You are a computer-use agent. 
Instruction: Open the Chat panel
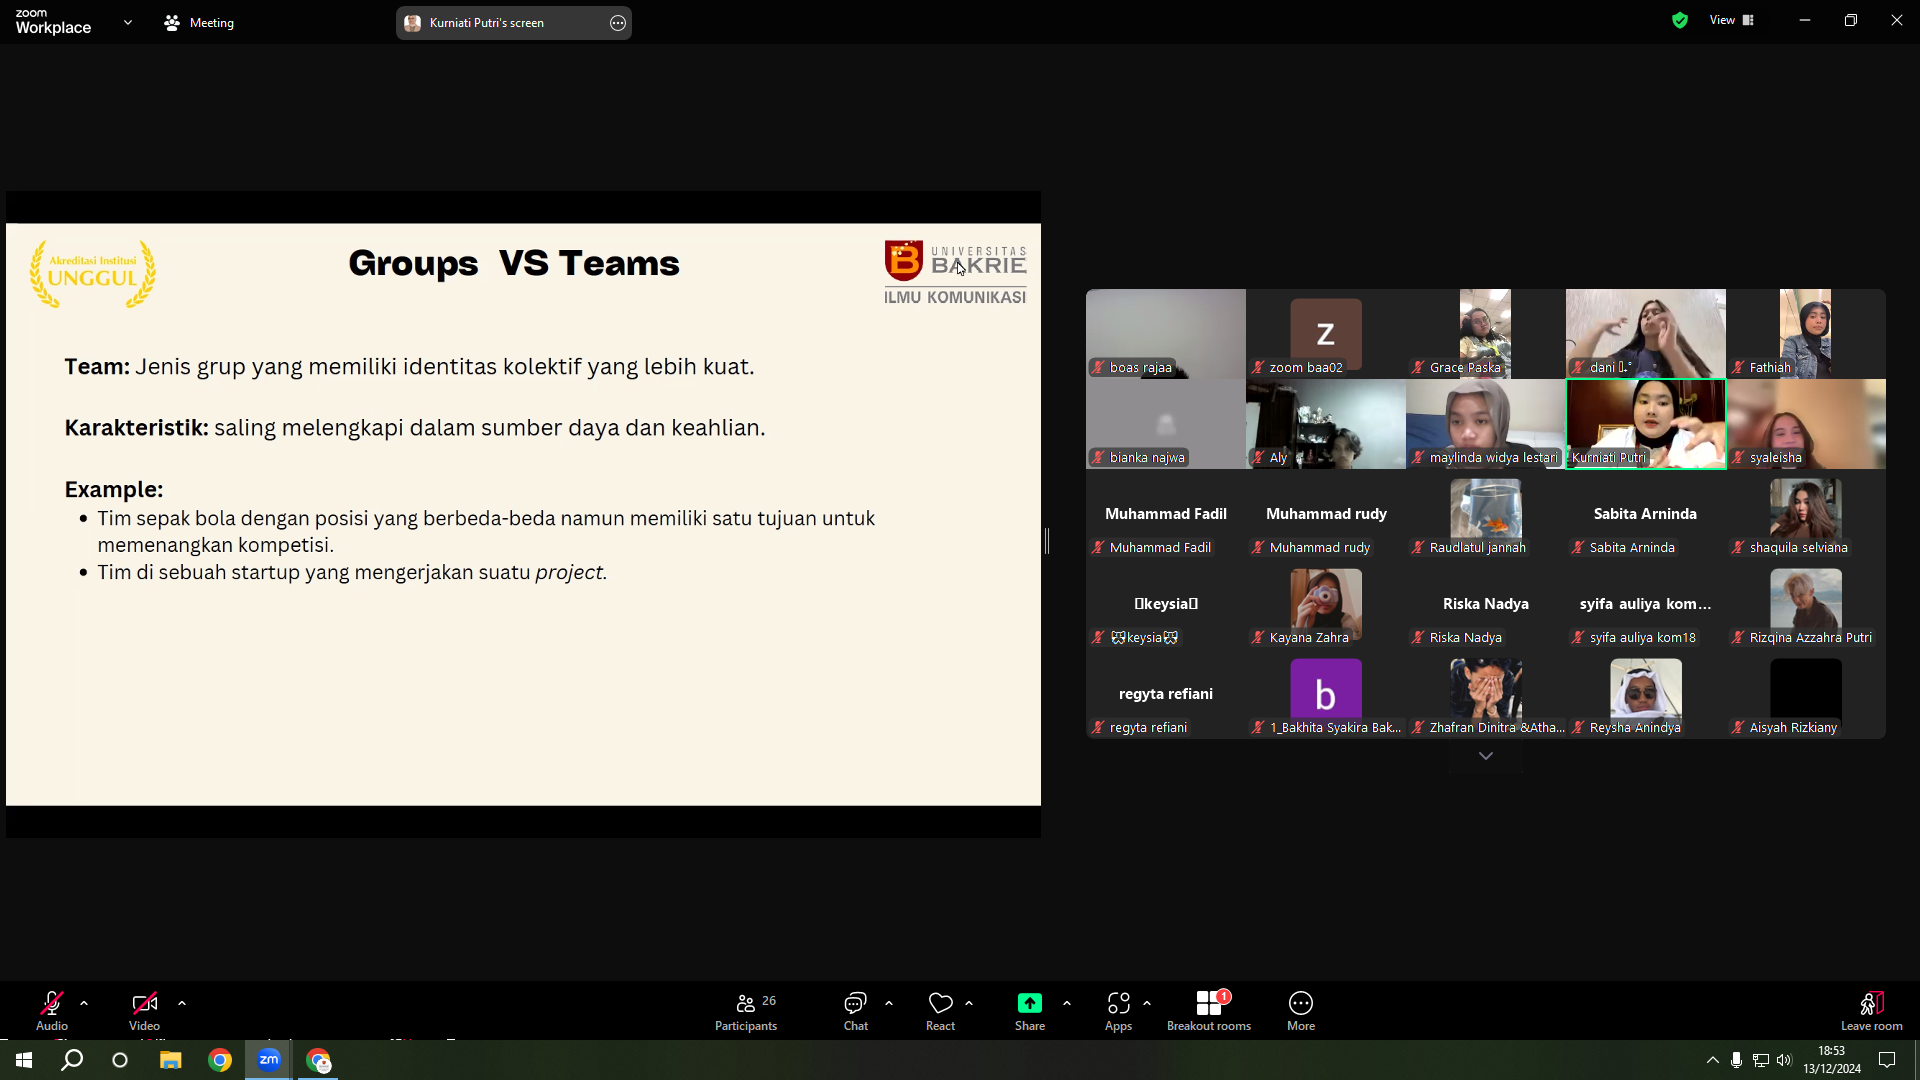click(856, 1010)
